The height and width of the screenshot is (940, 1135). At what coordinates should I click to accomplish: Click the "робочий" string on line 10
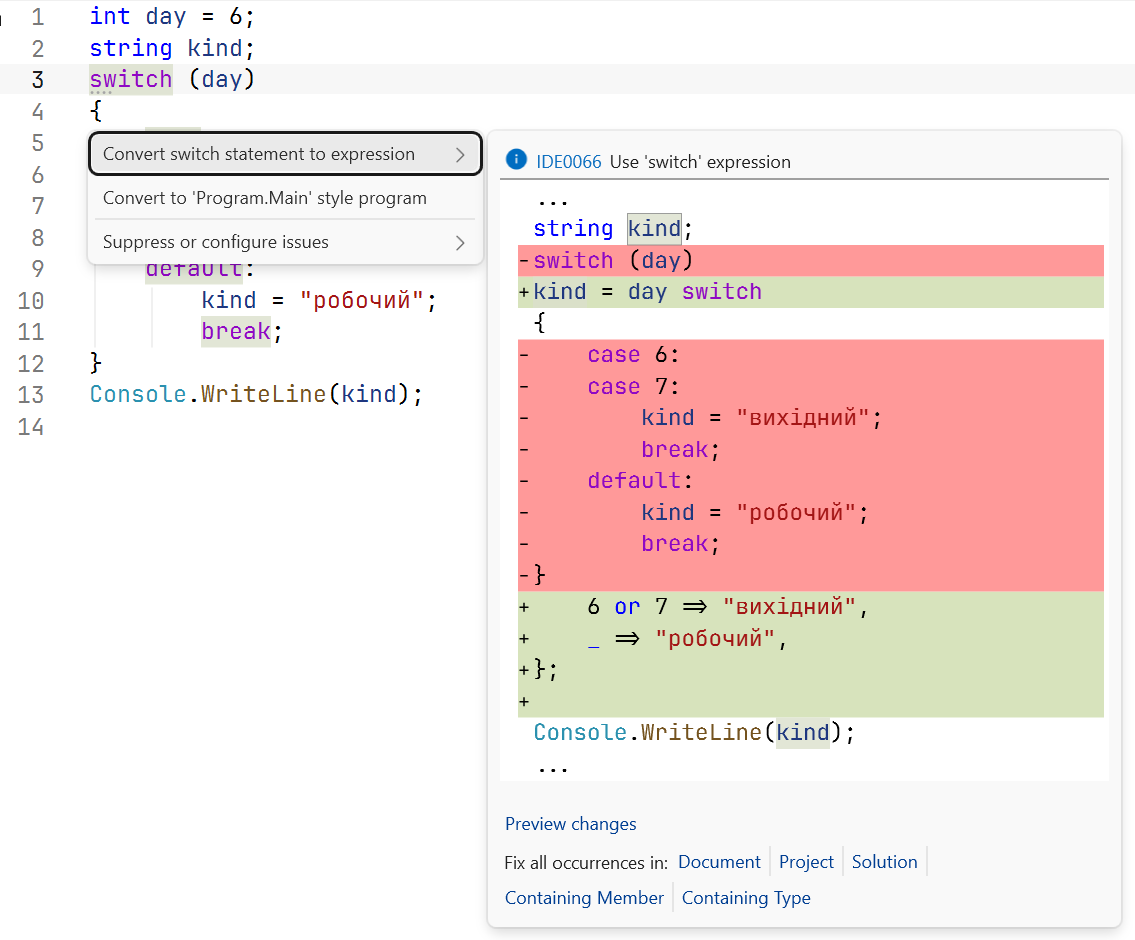(362, 300)
